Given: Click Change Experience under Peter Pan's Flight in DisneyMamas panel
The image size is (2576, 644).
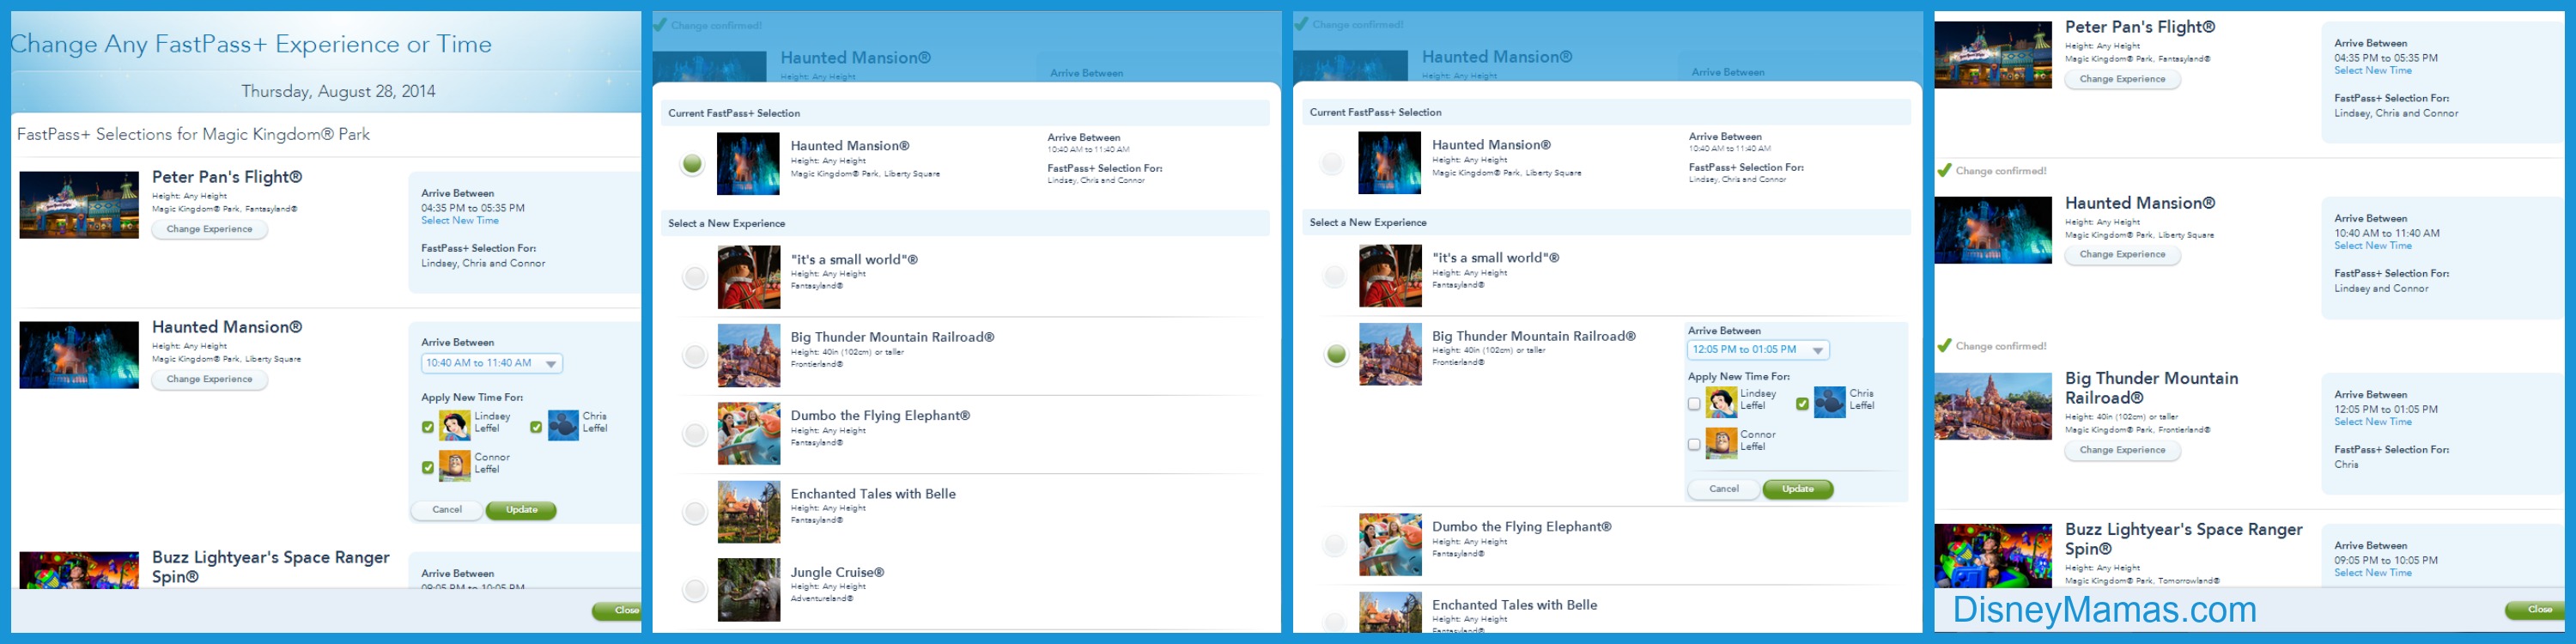Looking at the screenshot, I should [x=2123, y=79].
